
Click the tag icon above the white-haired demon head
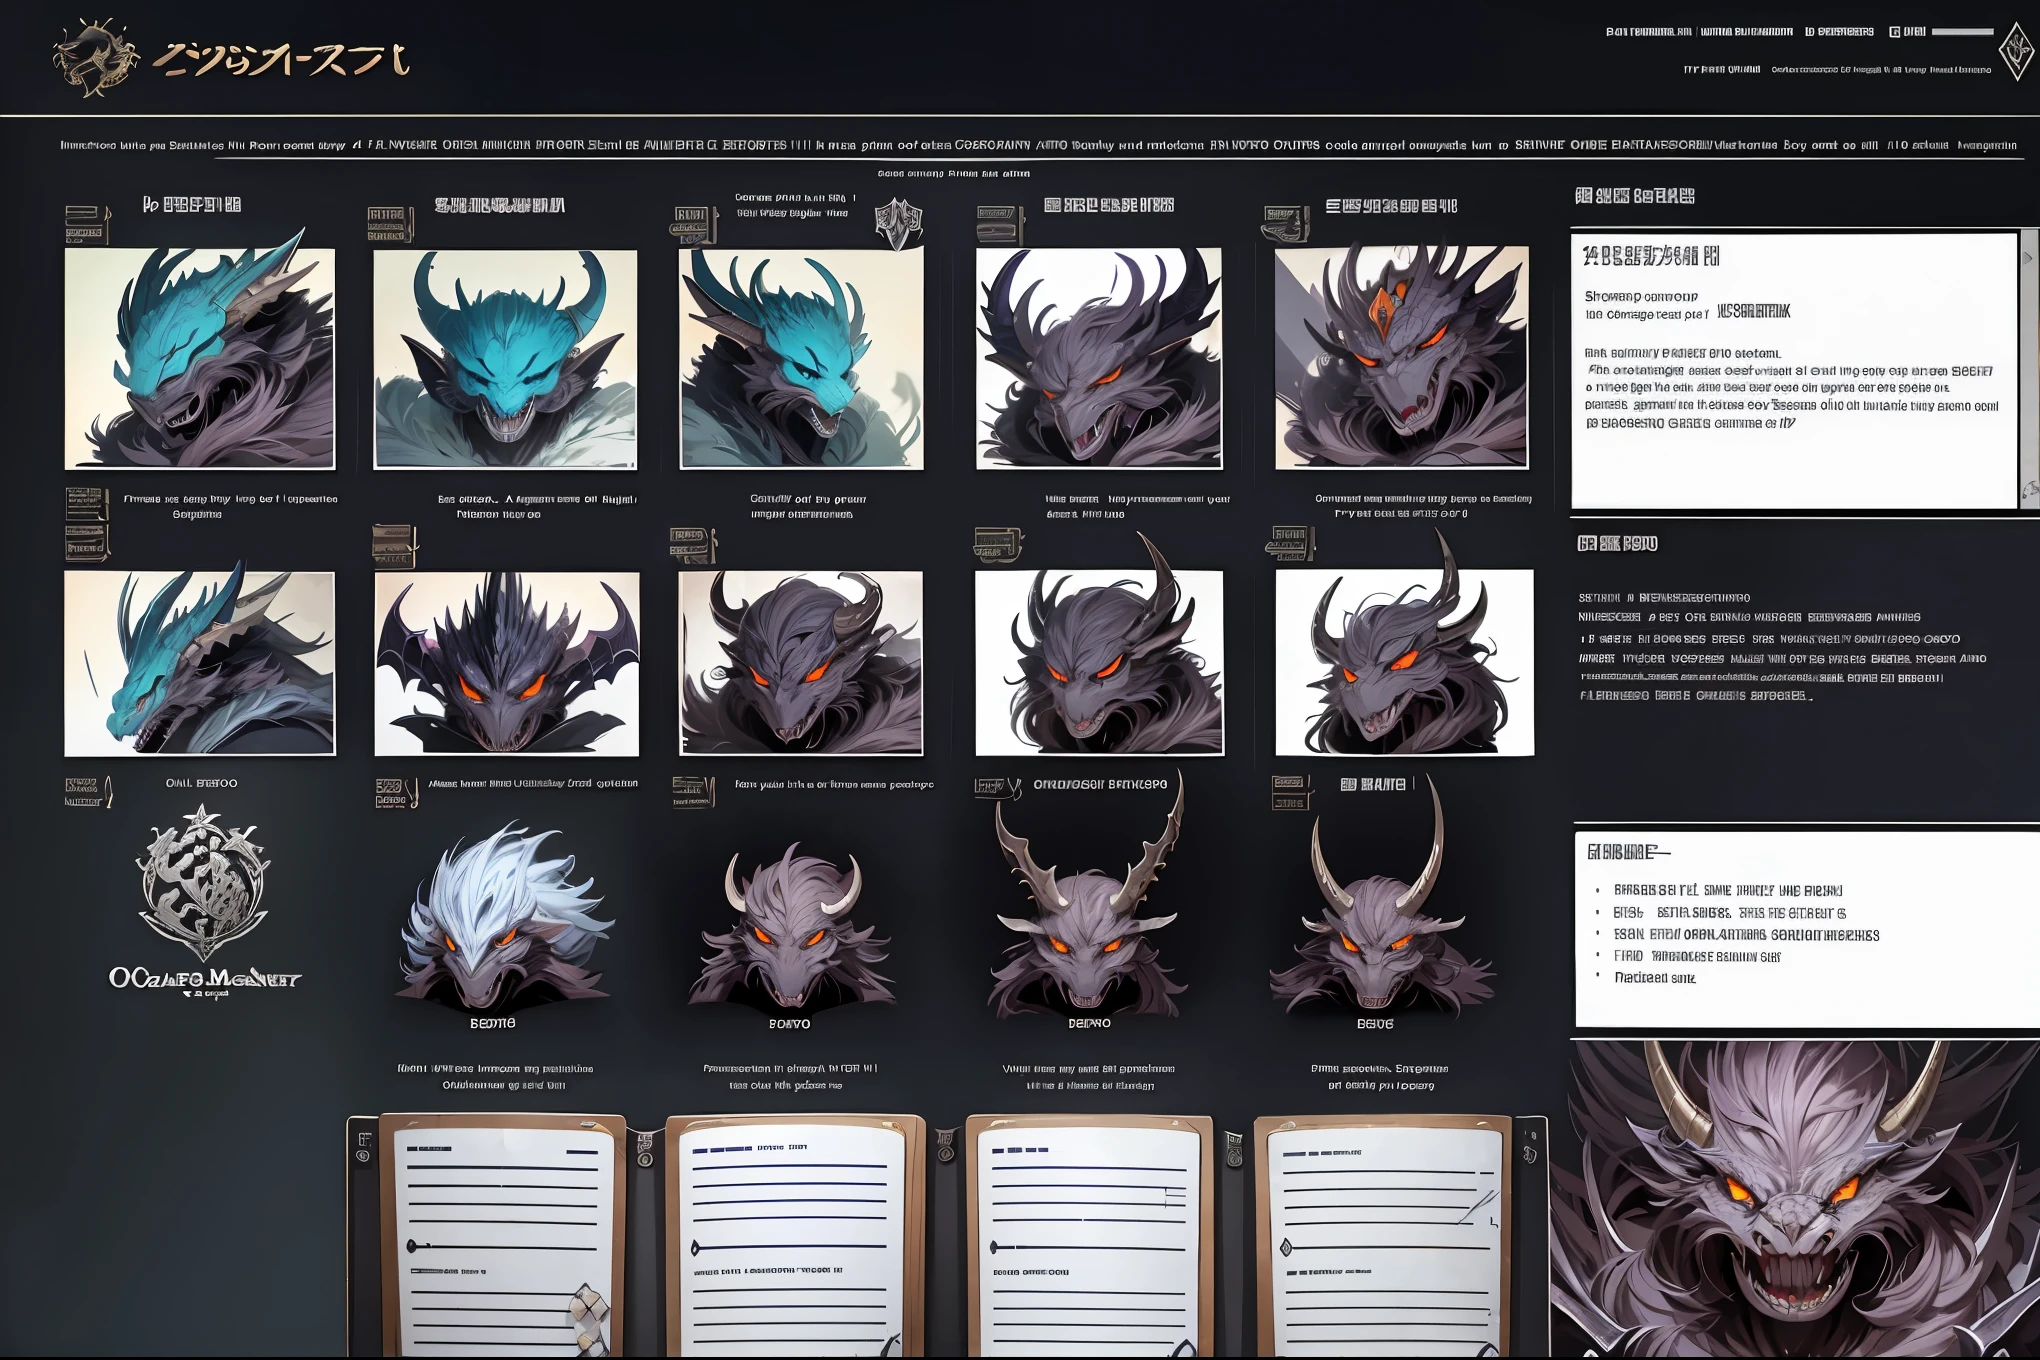tap(396, 793)
